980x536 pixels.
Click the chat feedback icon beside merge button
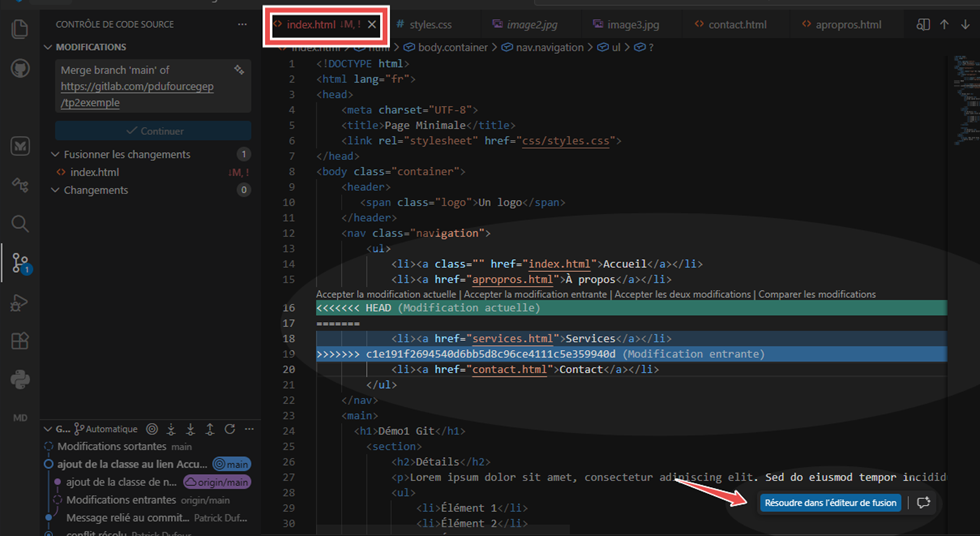(x=923, y=503)
